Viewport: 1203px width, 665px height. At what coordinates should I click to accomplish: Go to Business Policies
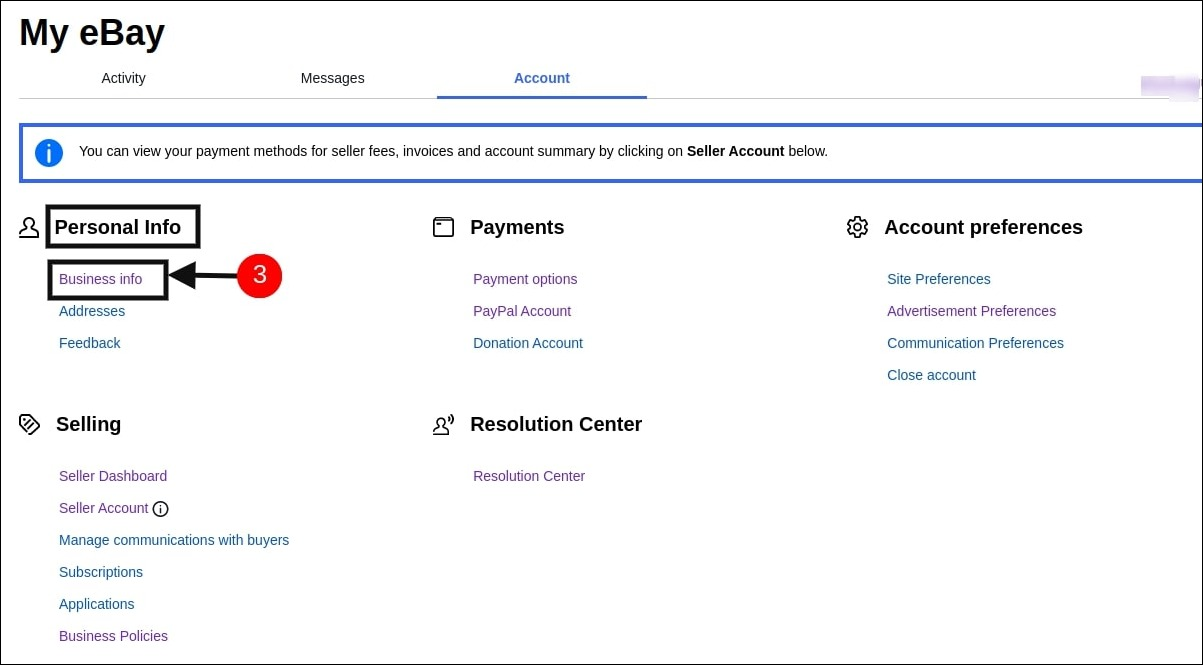point(113,636)
